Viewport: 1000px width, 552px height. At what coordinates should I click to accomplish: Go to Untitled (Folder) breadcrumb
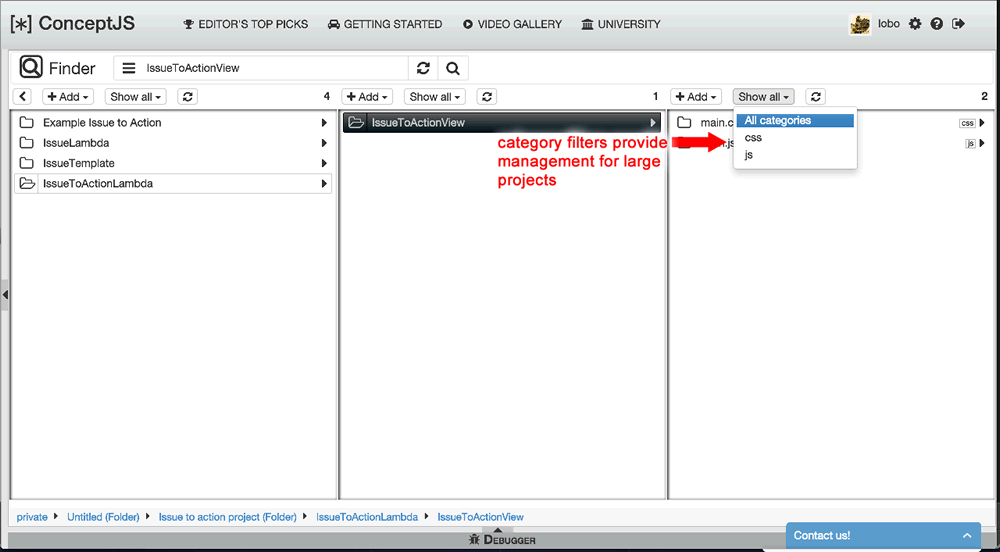[x=103, y=517]
